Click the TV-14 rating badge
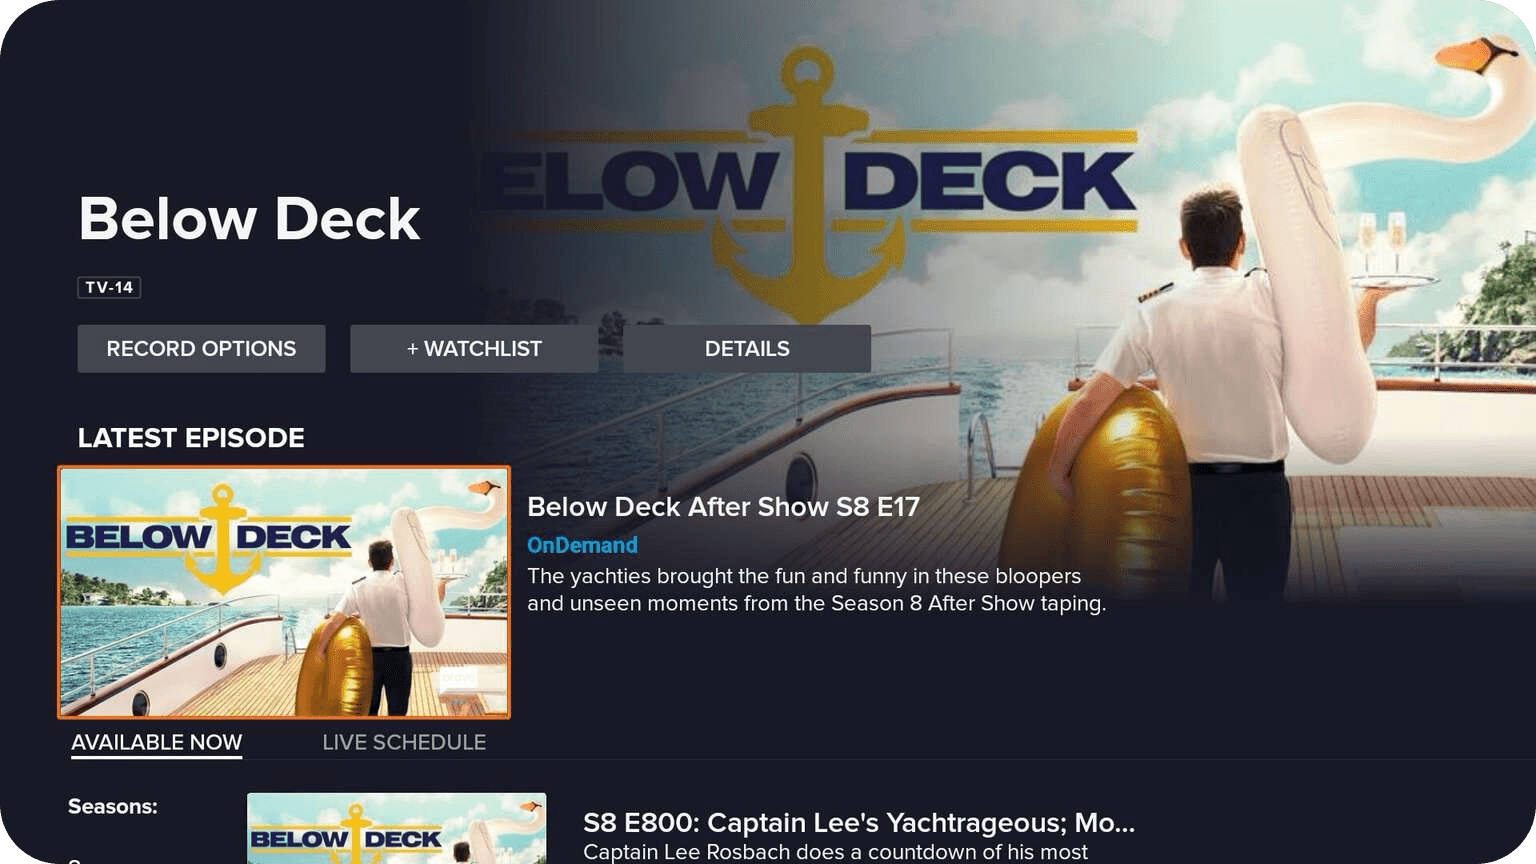The height and width of the screenshot is (864, 1536). tap(109, 288)
